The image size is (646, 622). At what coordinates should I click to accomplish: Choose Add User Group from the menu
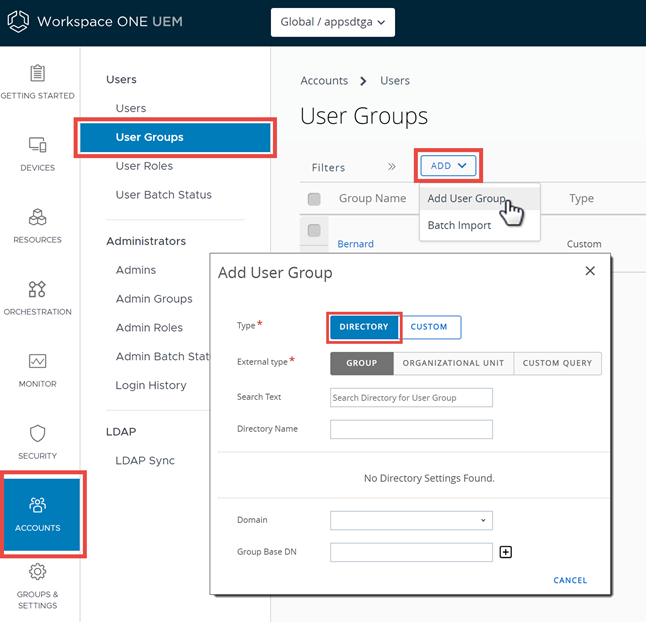point(480,199)
